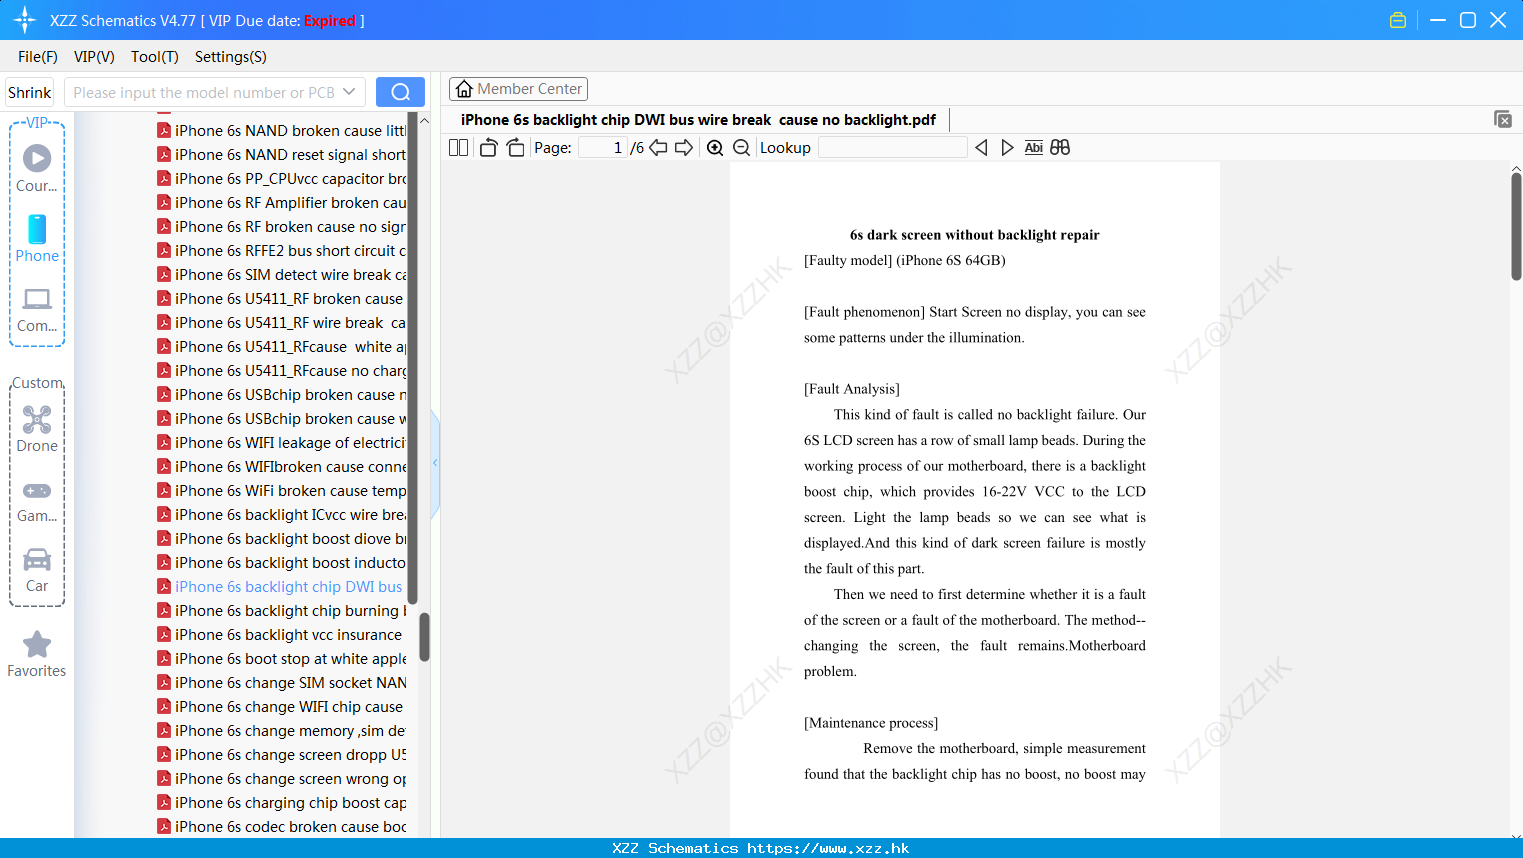
Task: Open 'iPhone 6s NAND reset signal short' file
Action: [282, 155]
